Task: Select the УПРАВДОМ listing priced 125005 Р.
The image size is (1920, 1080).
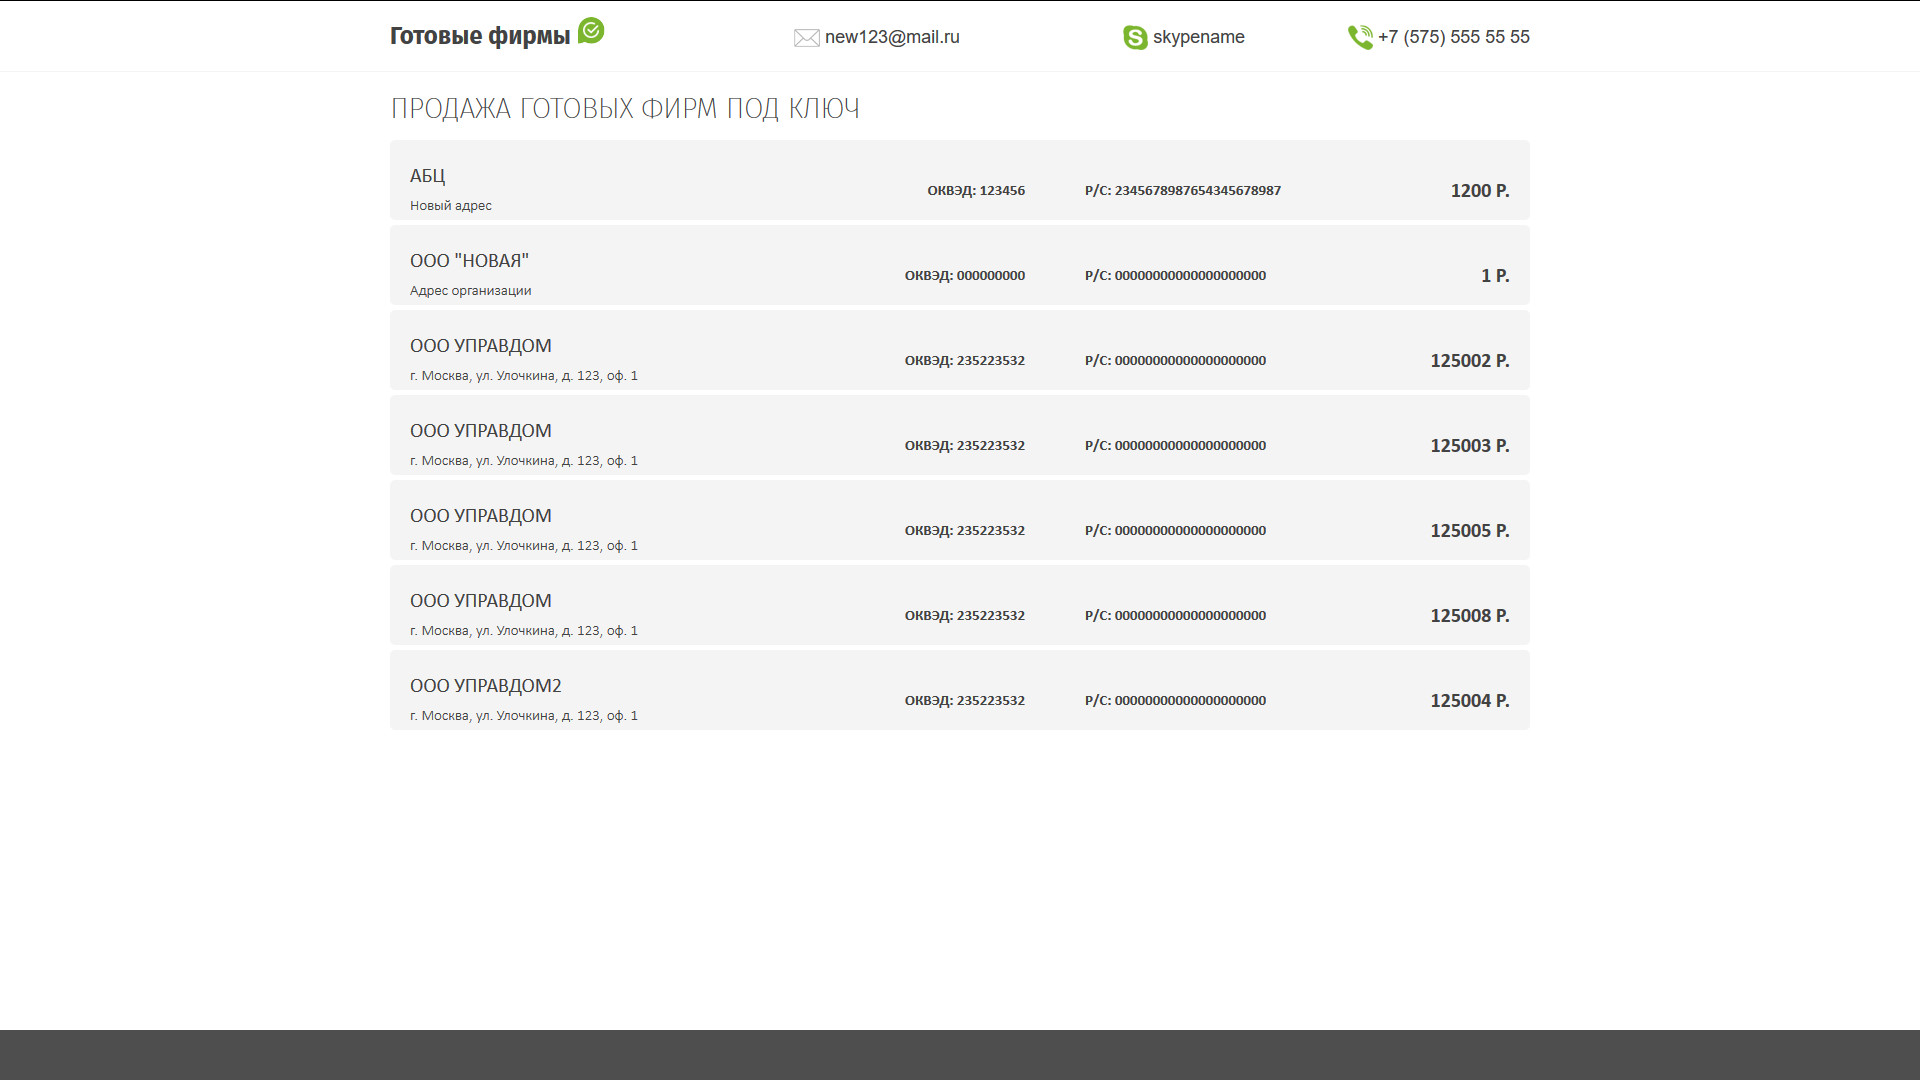Action: (480, 516)
